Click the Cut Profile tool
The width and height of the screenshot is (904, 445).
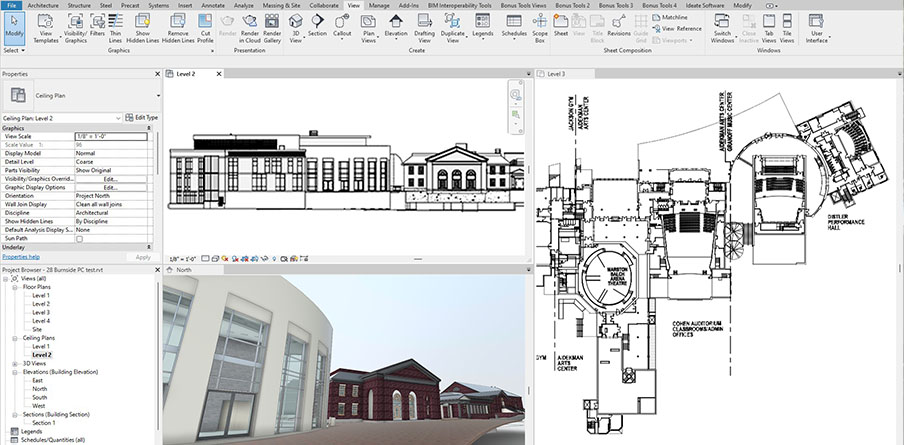205,27
